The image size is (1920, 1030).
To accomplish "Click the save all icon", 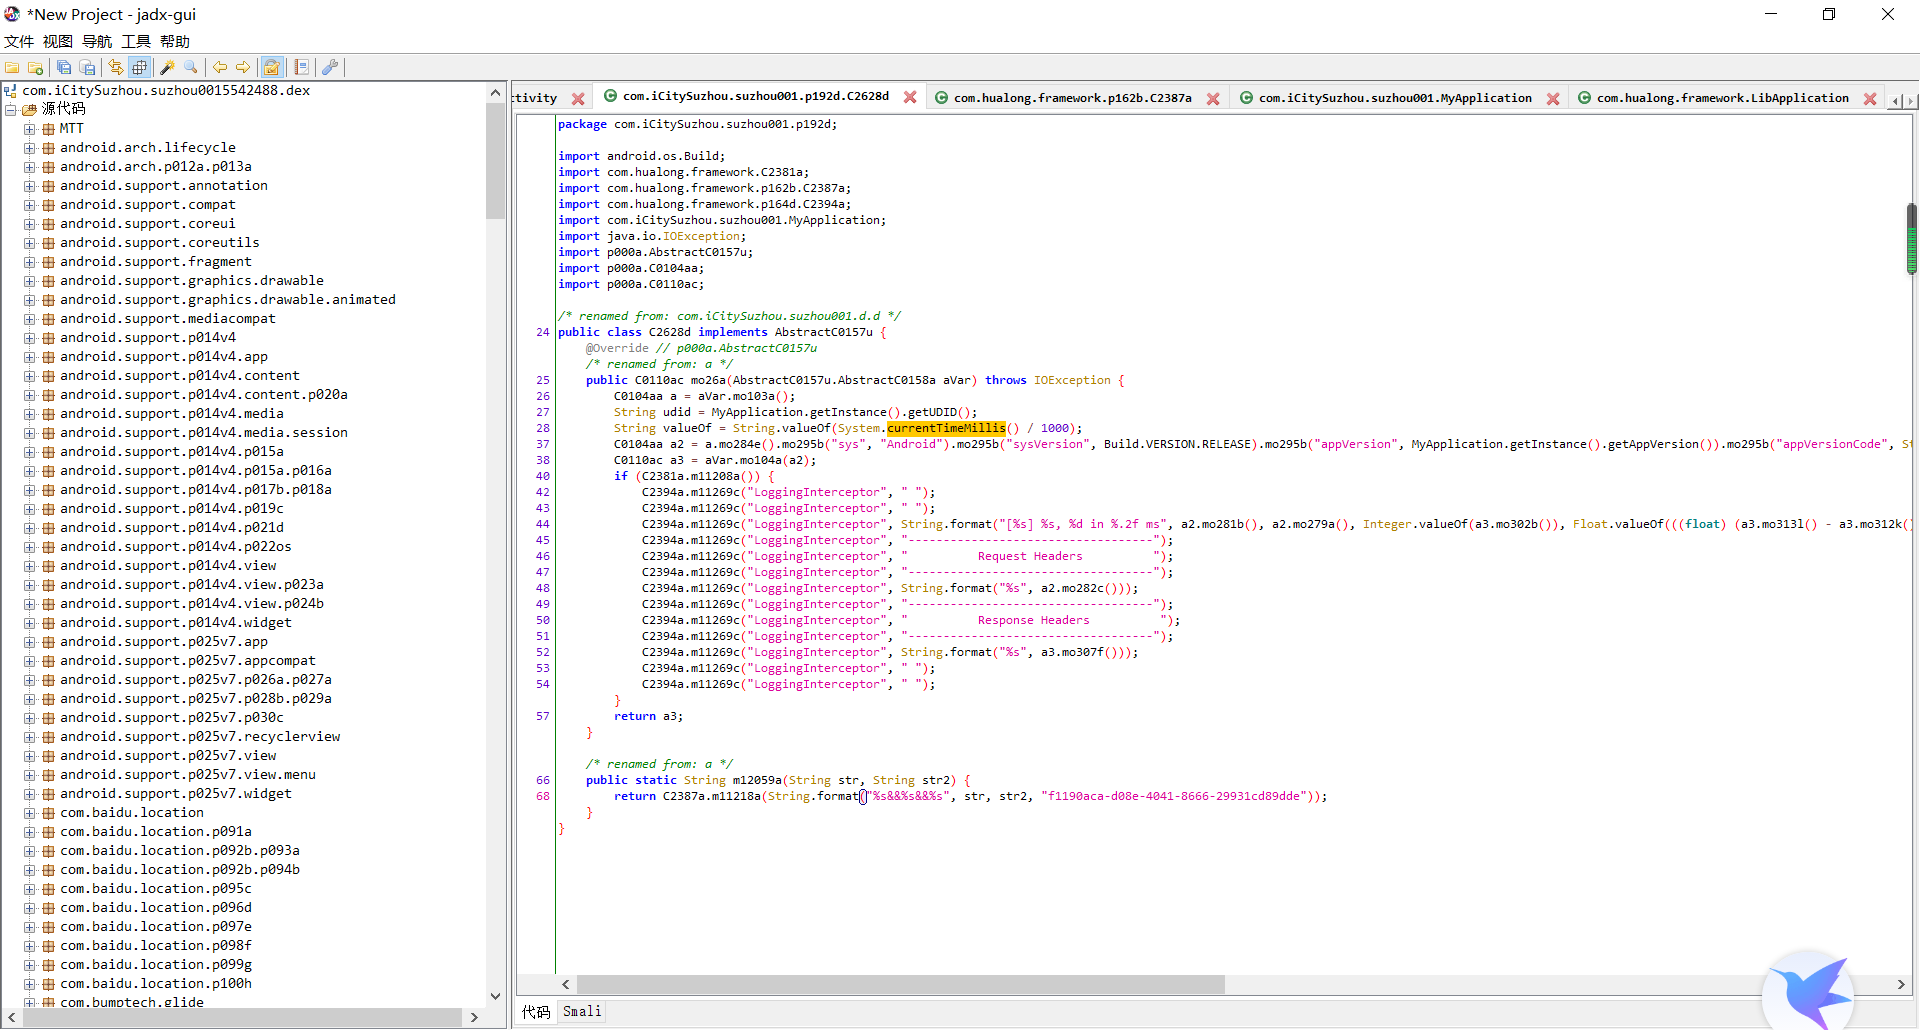I will pyautogui.click(x=64, y=67).
